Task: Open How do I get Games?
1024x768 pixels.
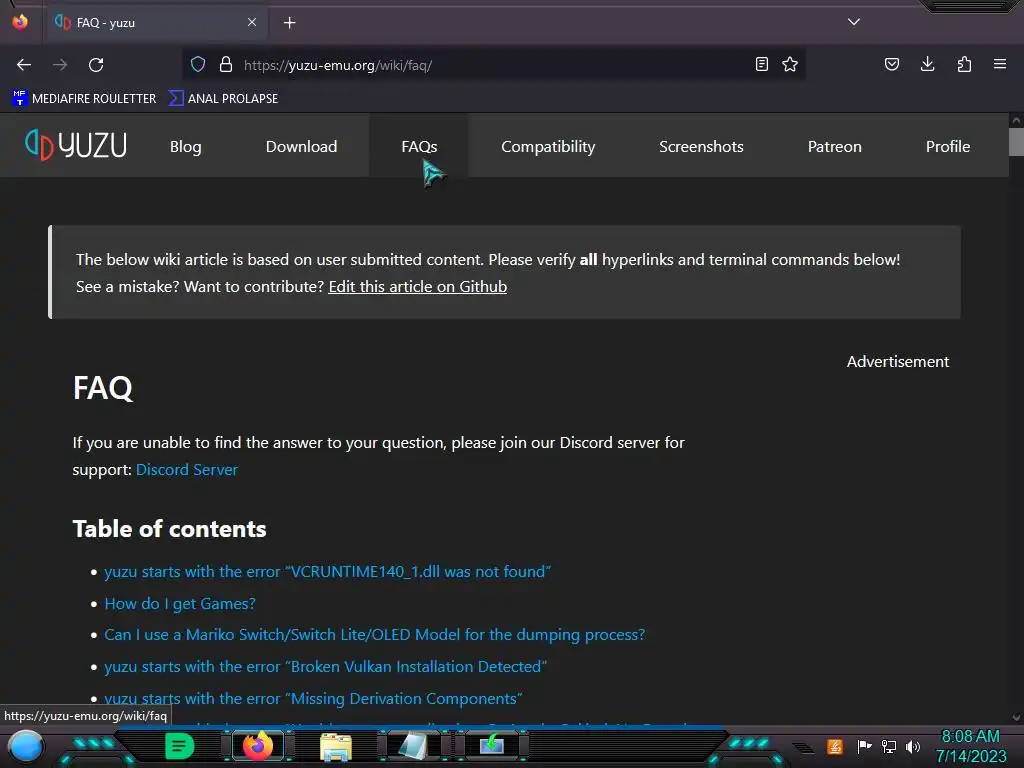Action: coord(180,603)
